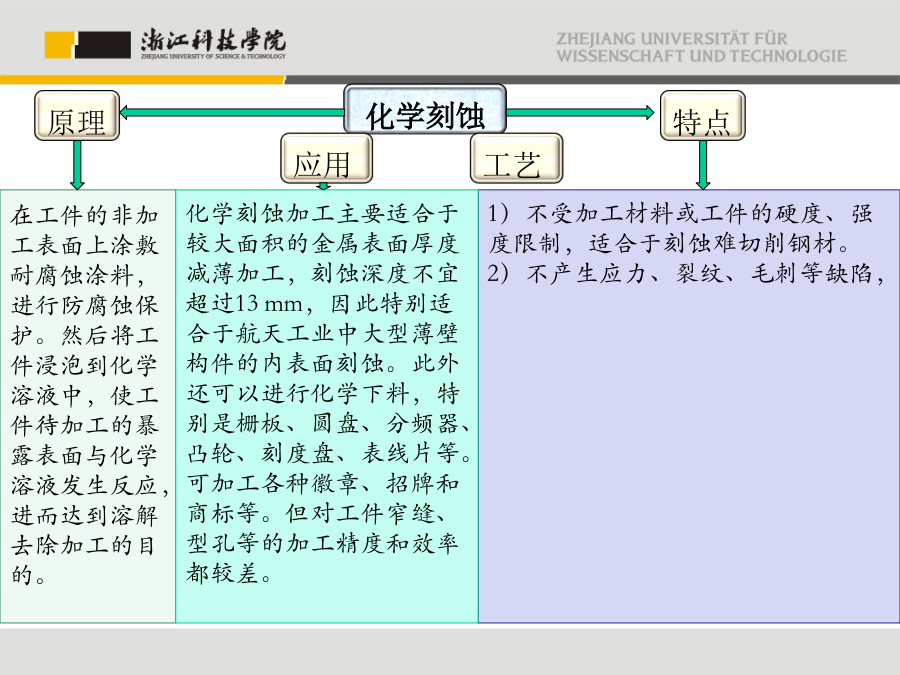Click the 应用 box

(x=326, y=158)
